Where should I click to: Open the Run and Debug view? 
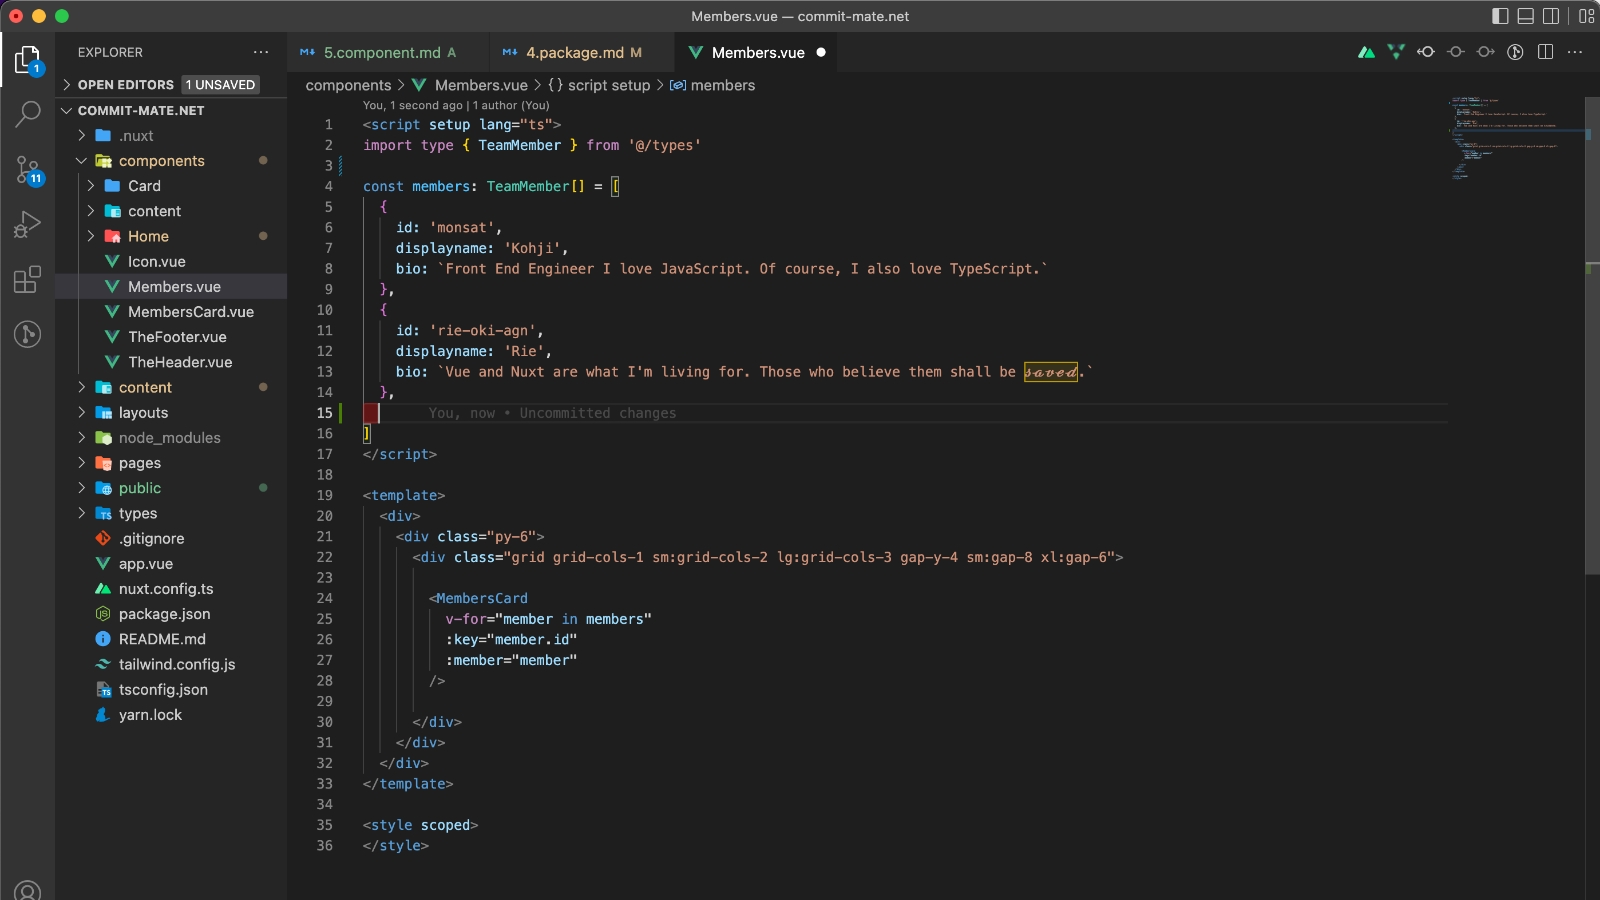click(x=28, y=224)
